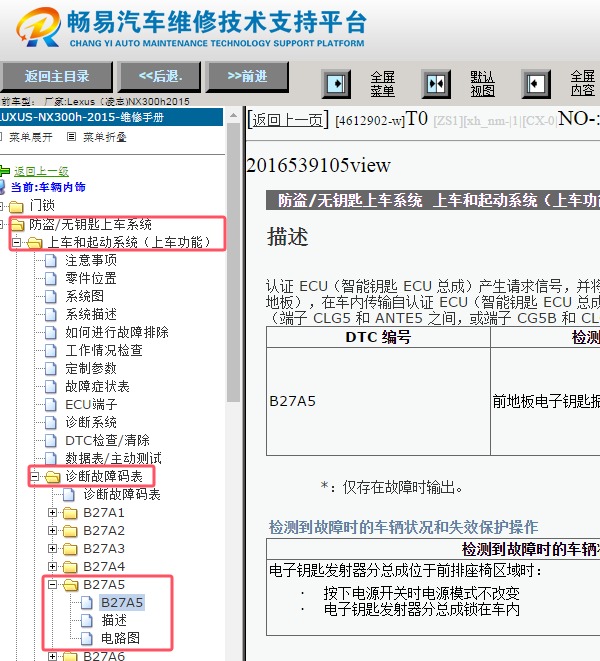The image size is (600, 661).
Task: Expand the B27A6 tree node
Action: click(x=52, y=656)
